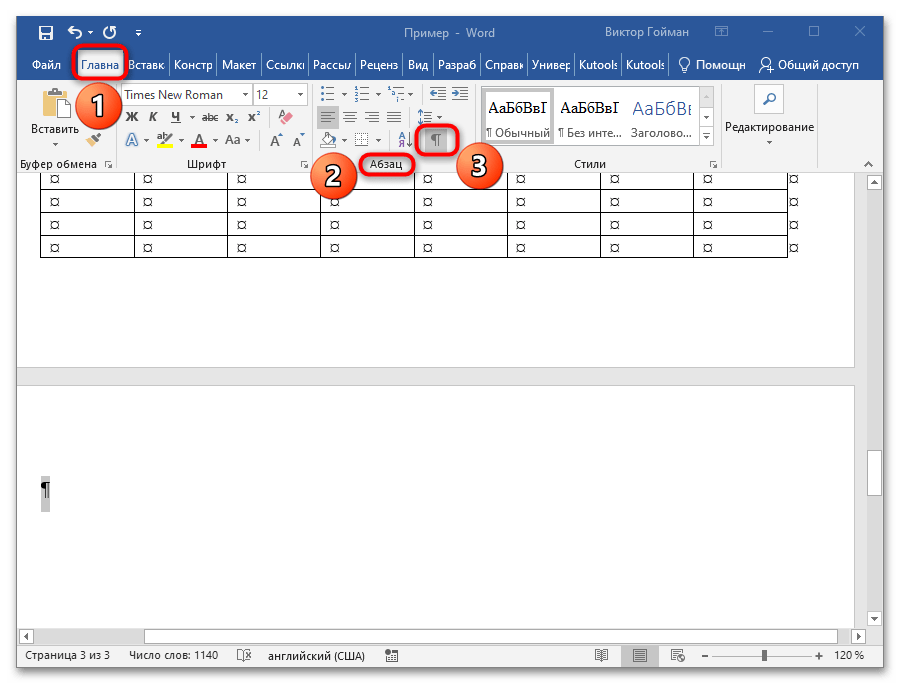Image resolution: width=900 pixels, height=684 pixels.
Task: Justify the paragraph text
Action: click(394, 118)
